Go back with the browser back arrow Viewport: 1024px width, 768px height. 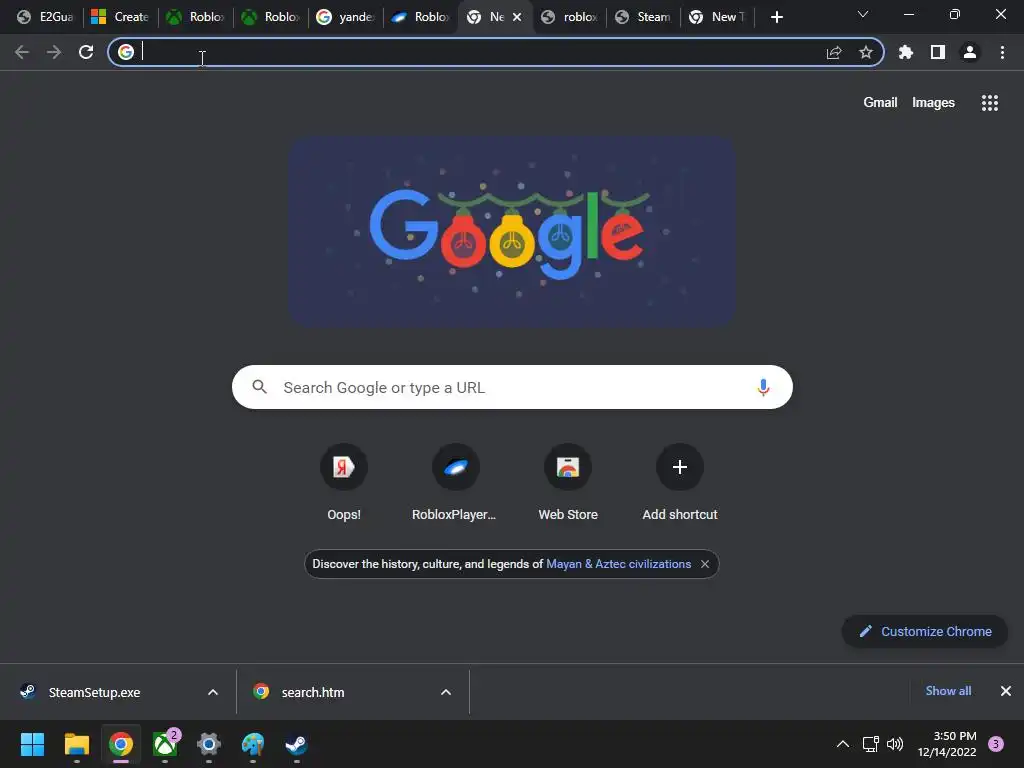click(x=22, y=52)
